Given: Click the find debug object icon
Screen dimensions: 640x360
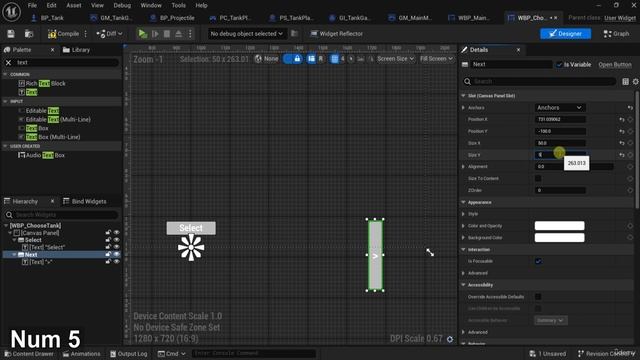Looking at the screenshot, I should pyautogui.click(x=294, y=34).
